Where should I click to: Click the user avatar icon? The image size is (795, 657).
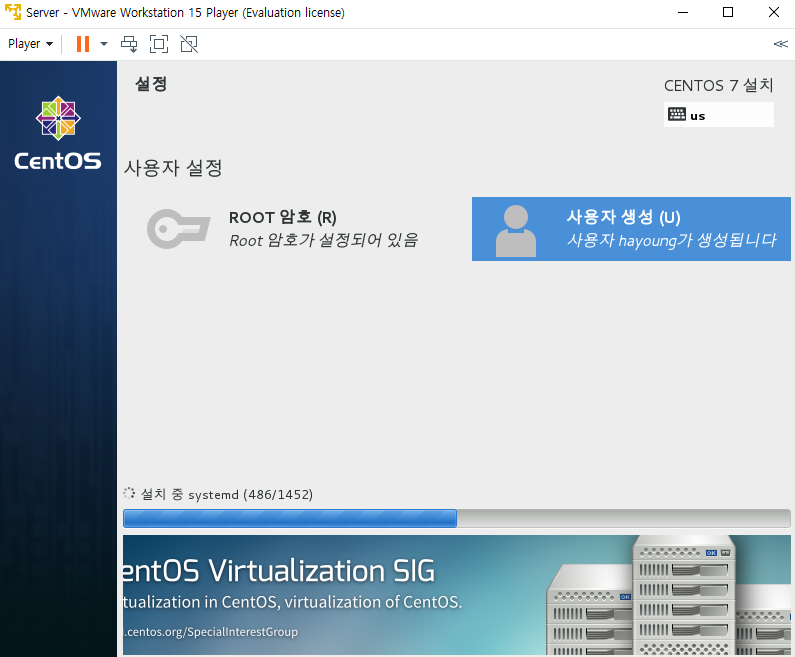pyautogui.click(x=516, y=231)
